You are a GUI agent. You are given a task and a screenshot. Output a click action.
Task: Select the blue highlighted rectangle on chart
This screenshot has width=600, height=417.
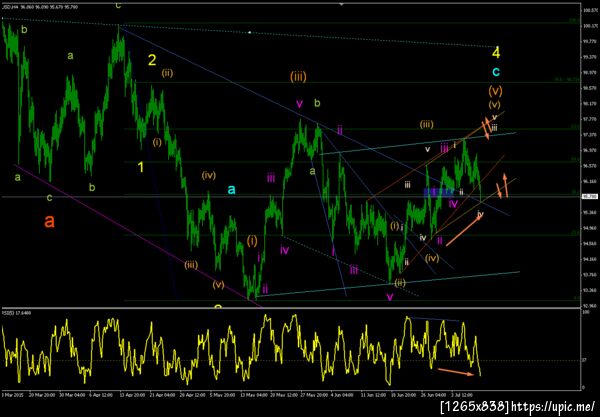(x=439, y=192)
